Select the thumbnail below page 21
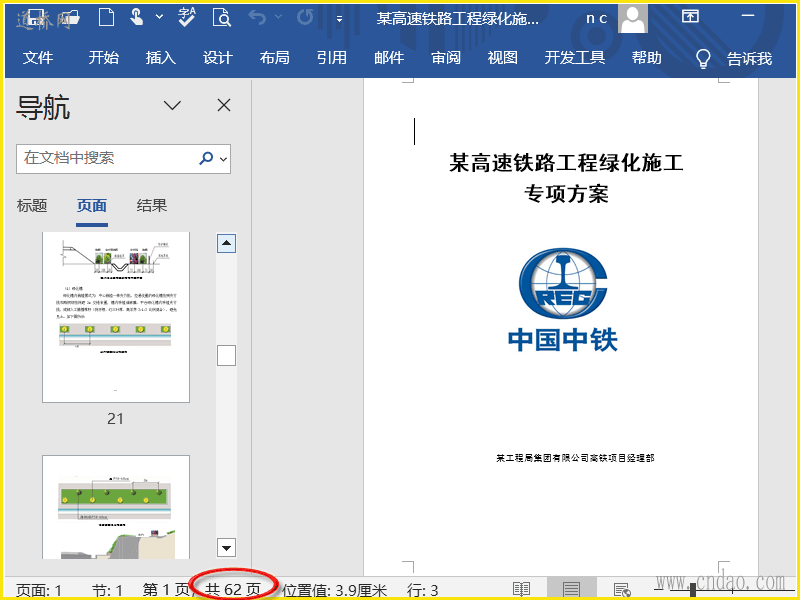 tap(116, 508)
